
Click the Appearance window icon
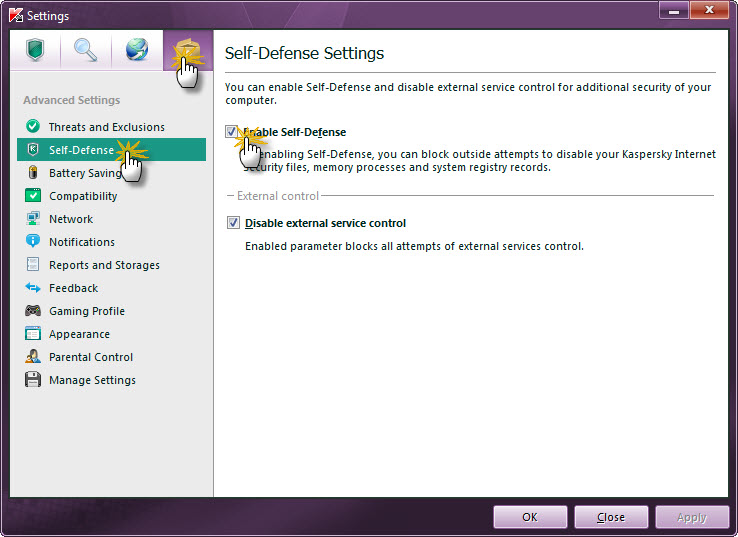(32, 334)
